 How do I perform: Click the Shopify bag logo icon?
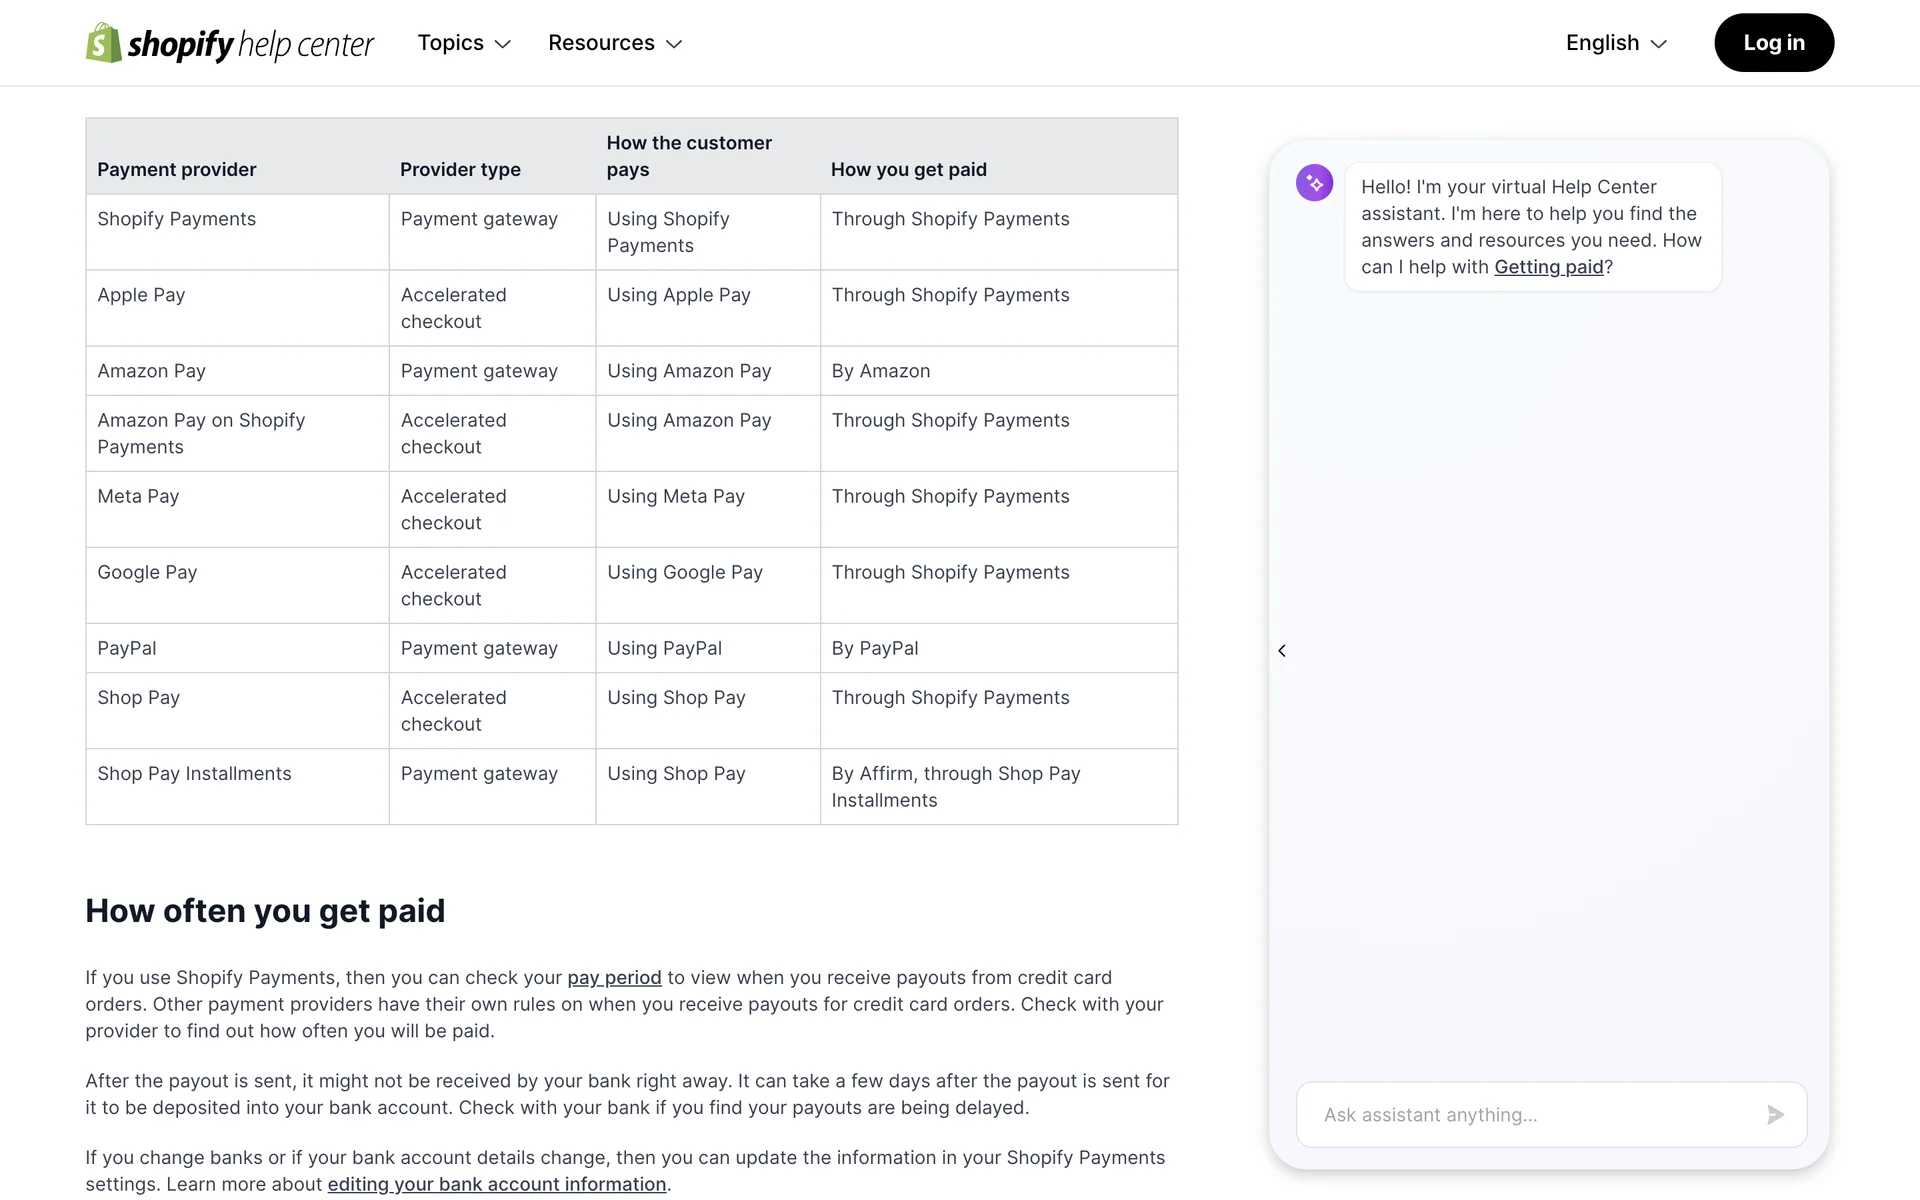[103, 43]
